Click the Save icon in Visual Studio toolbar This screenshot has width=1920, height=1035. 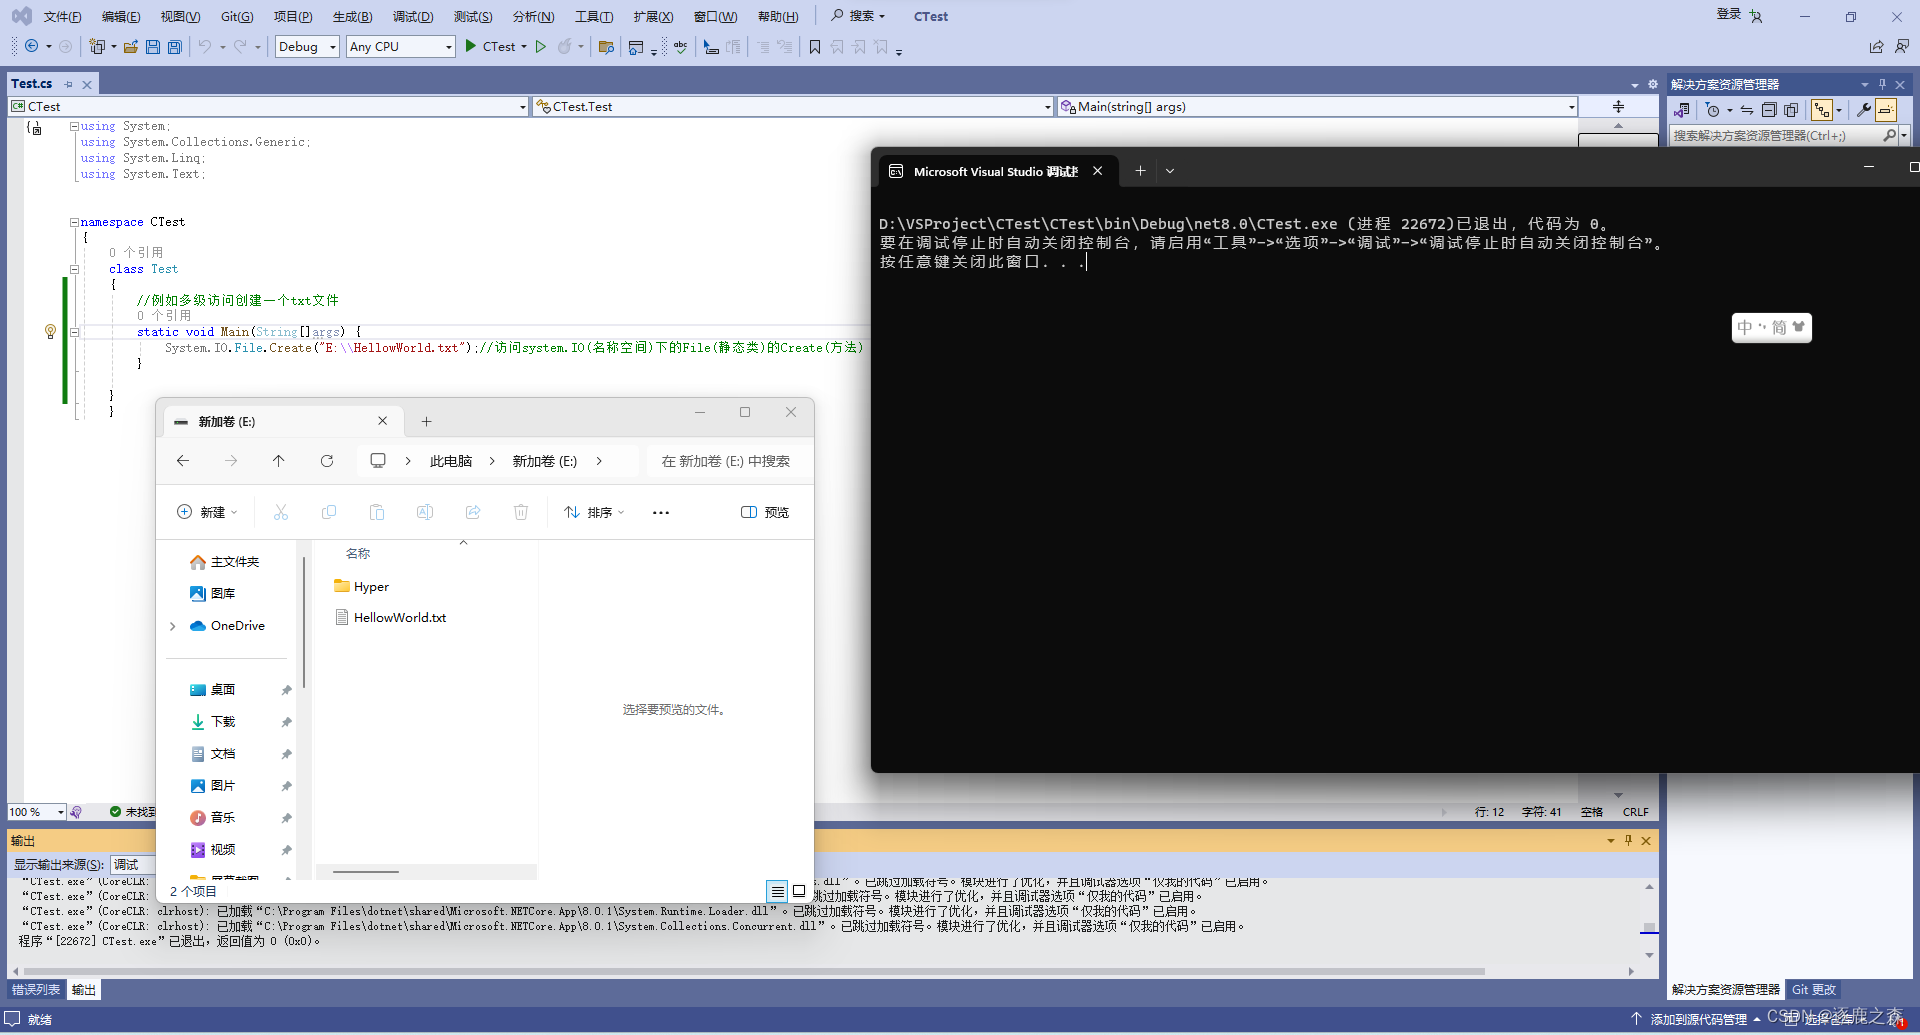(x=152, y=47)
